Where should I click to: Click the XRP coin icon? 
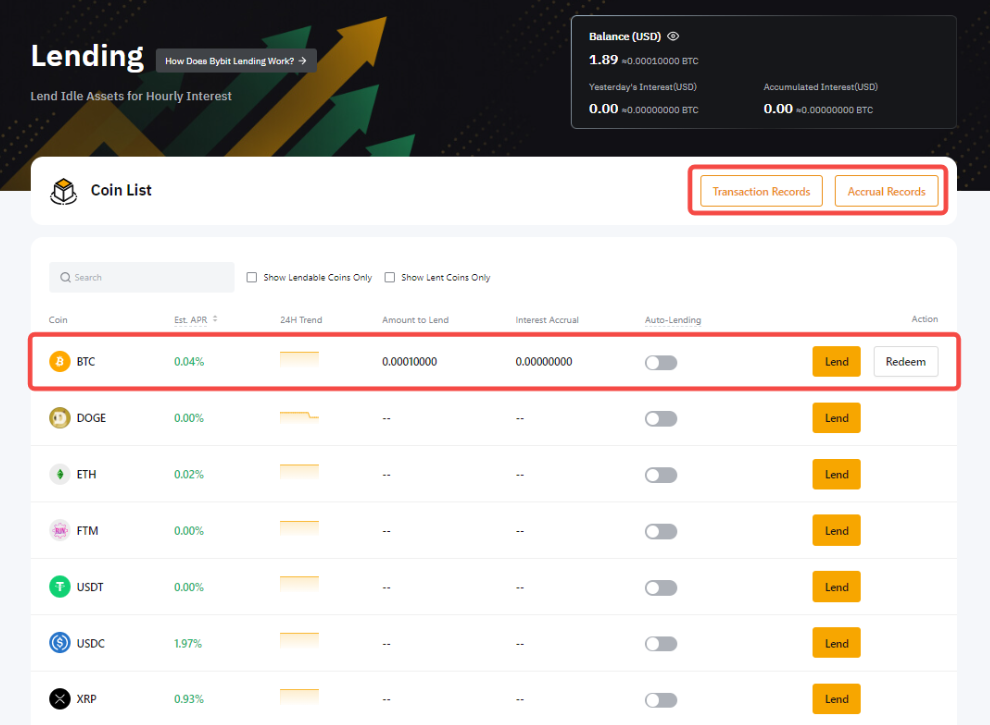point(60,699)
